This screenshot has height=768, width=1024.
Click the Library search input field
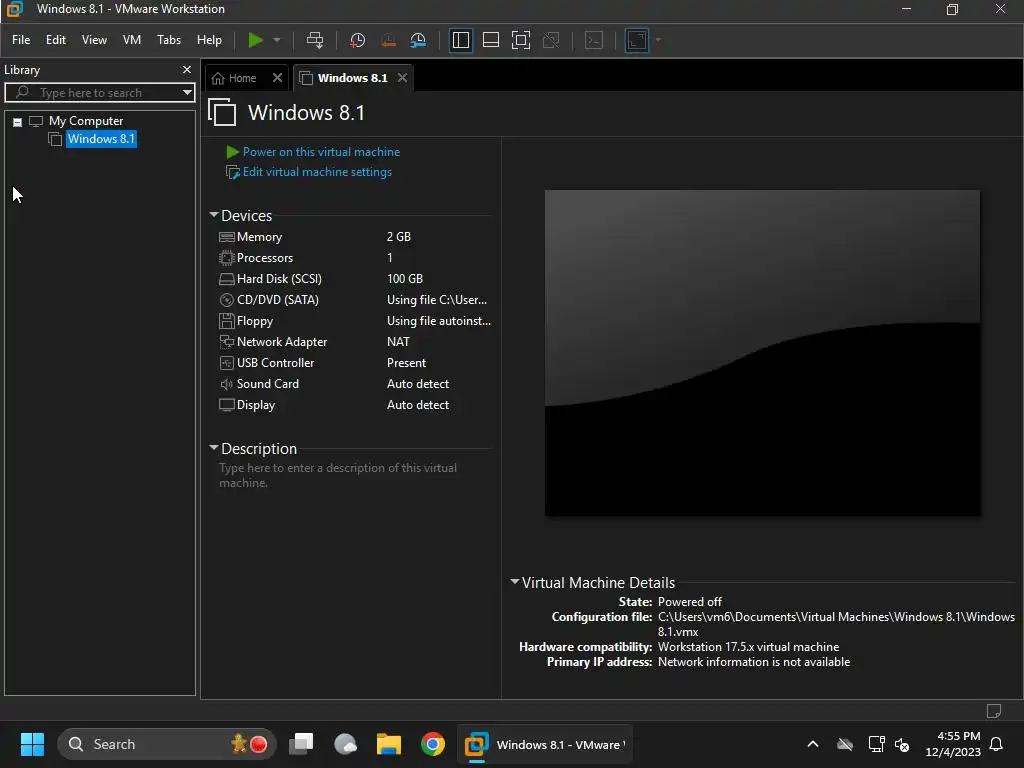click(98, 93)
